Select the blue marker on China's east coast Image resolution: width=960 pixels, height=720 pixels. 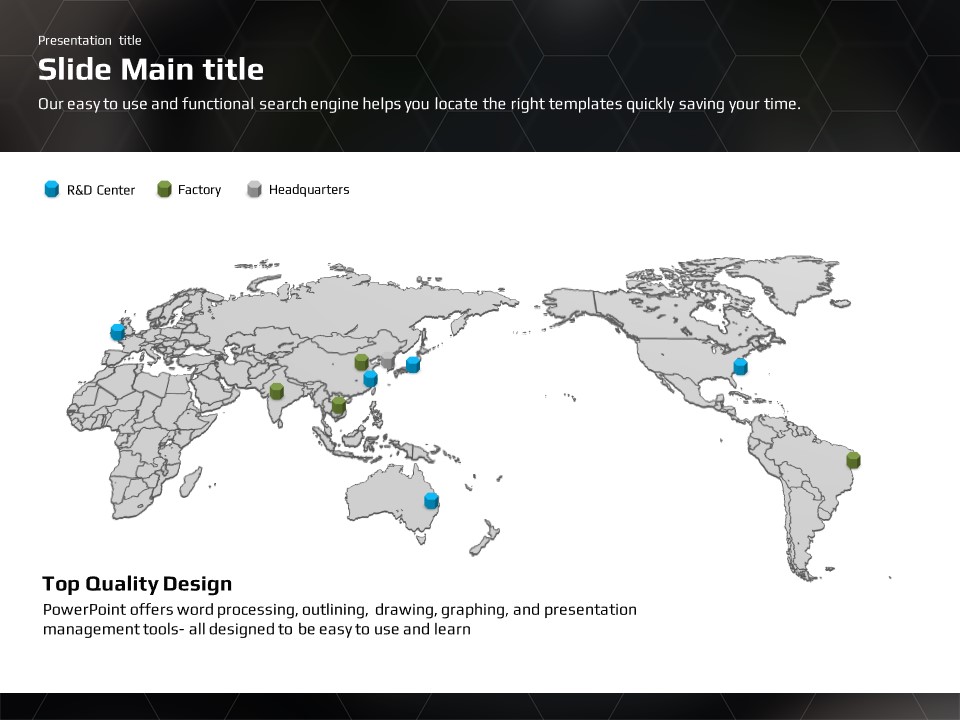[371, 379]
